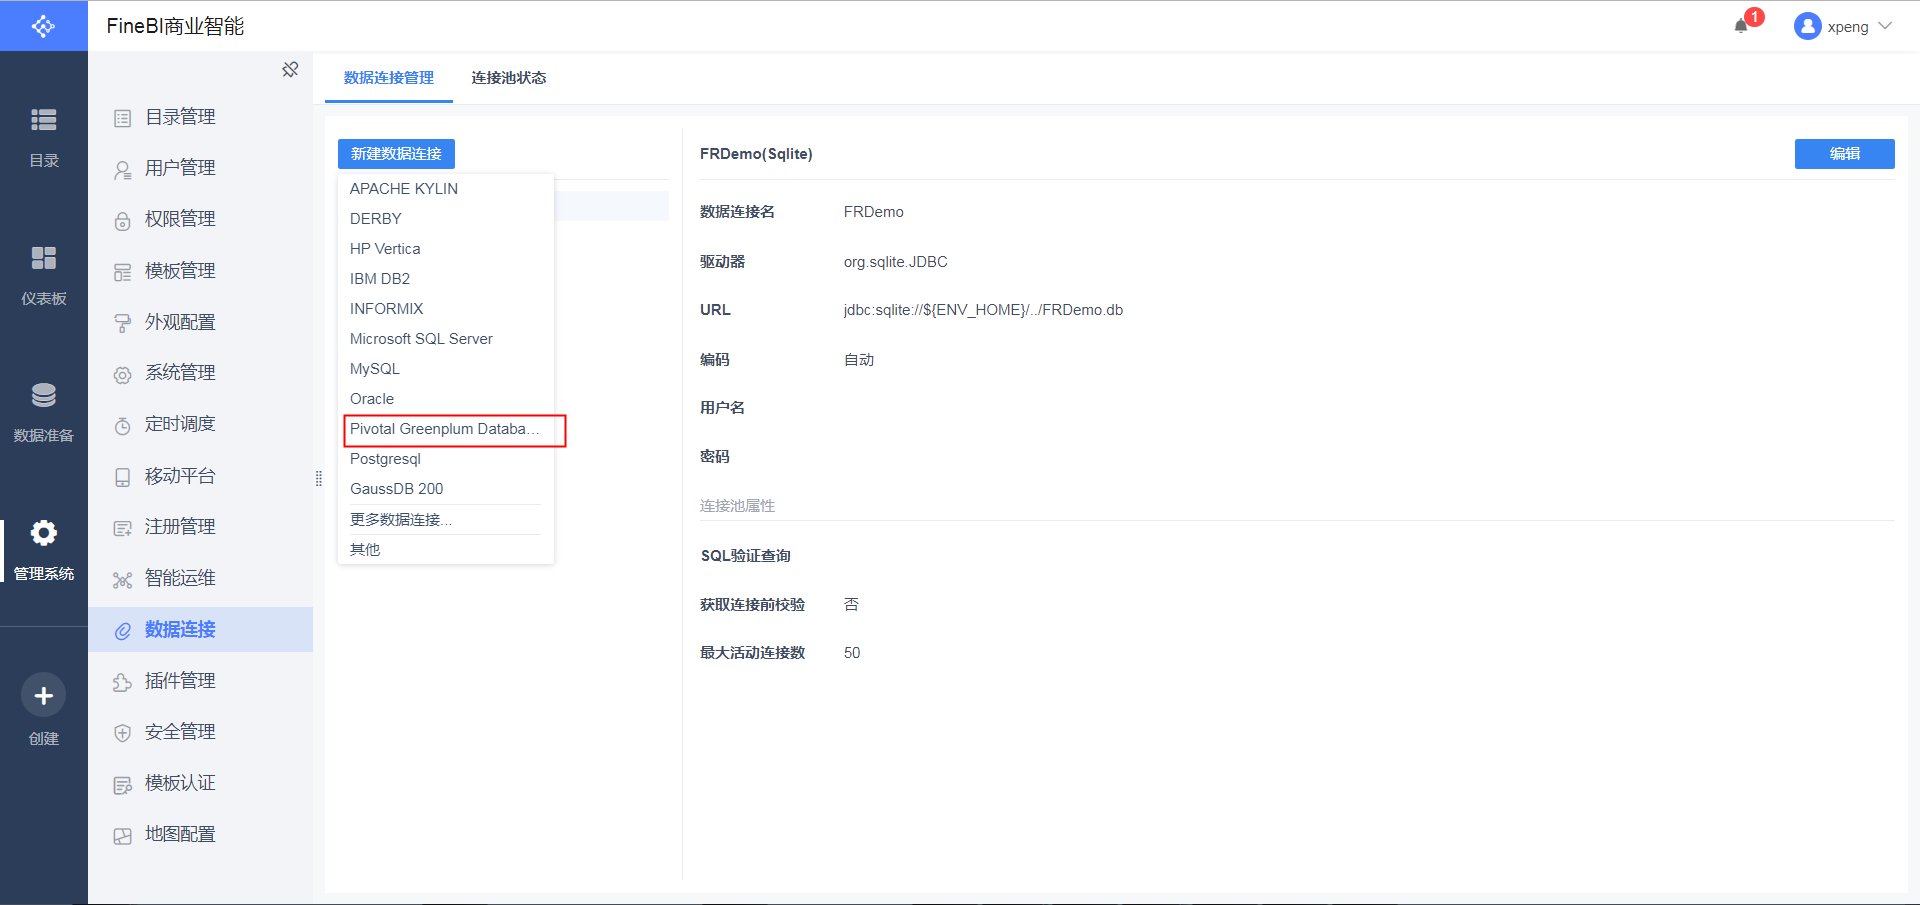Open 插件管理 menu entry
Screen dimensions: 1920x905
tap(200, 681)
